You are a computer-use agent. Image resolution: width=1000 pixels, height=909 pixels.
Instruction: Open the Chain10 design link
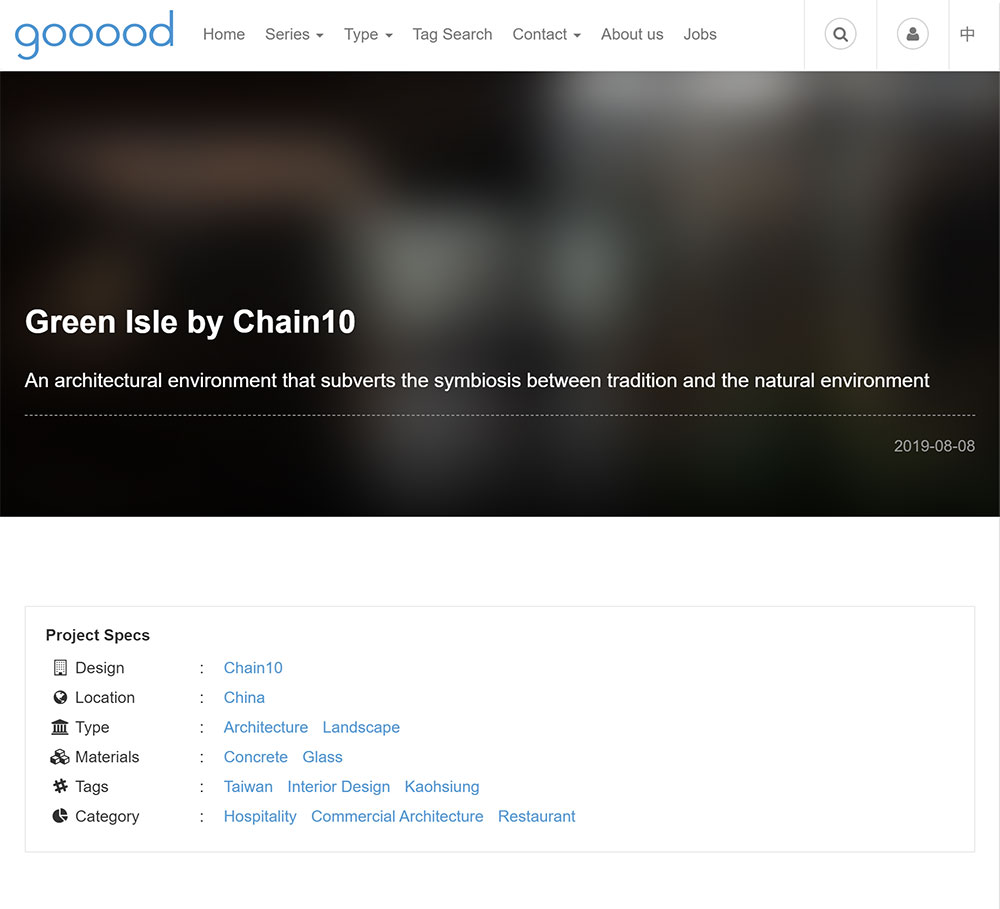(x=253, y=668)
